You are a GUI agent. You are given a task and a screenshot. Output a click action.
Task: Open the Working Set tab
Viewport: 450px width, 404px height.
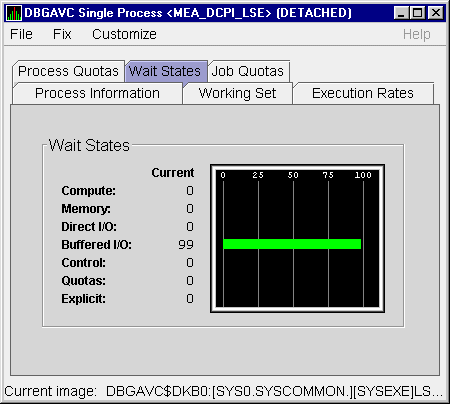pos(237,93)
